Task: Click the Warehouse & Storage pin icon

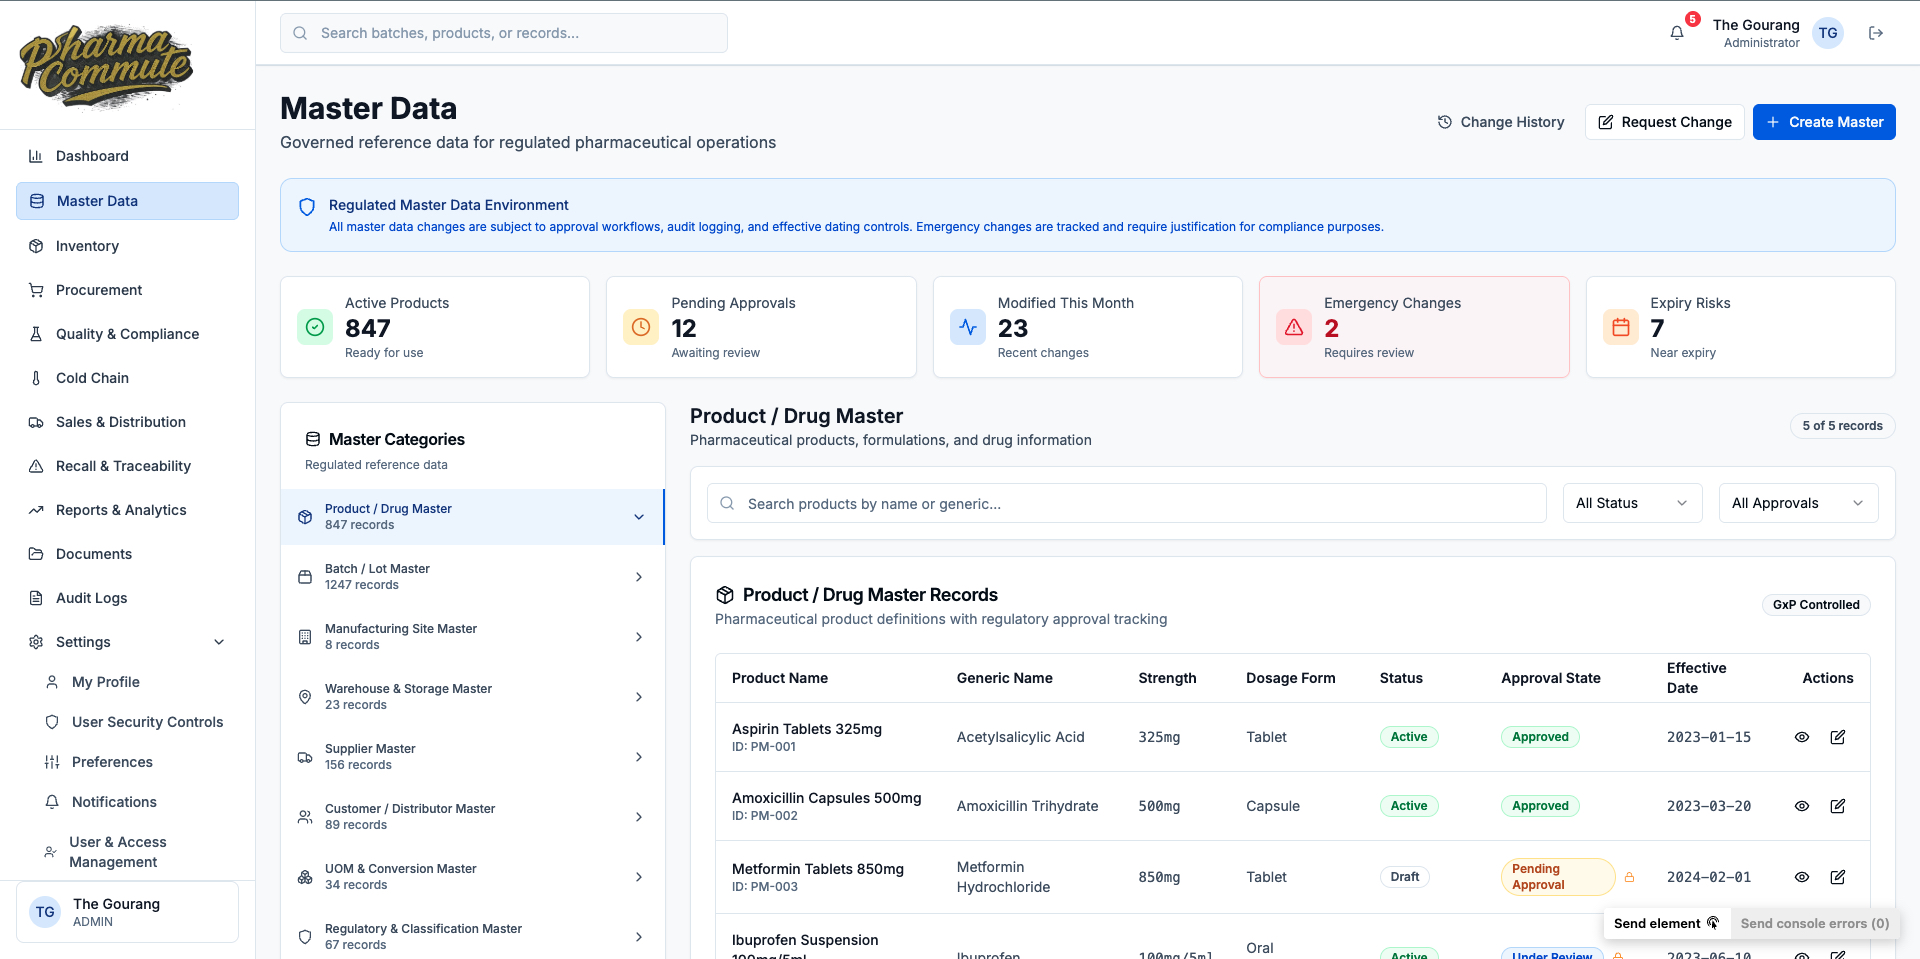Action: tap(305, 697)
